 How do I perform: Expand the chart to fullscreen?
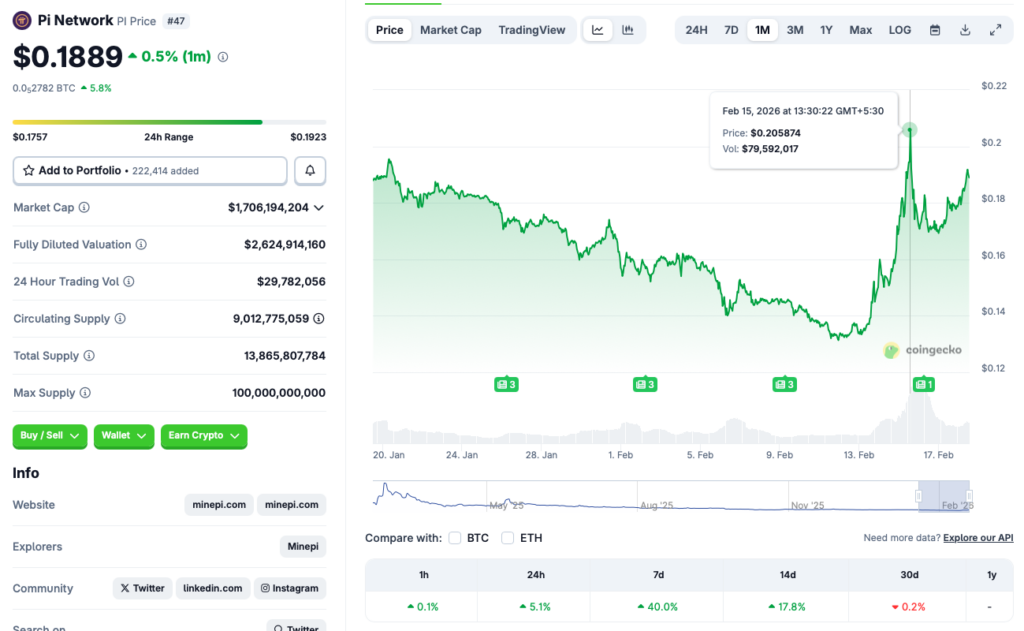[995, 30]
